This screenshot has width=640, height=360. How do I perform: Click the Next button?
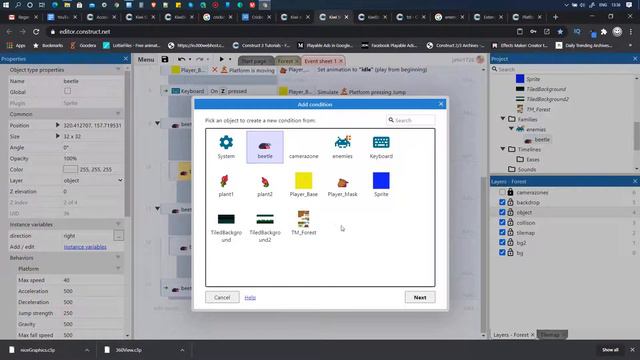(x=420, y=297)
